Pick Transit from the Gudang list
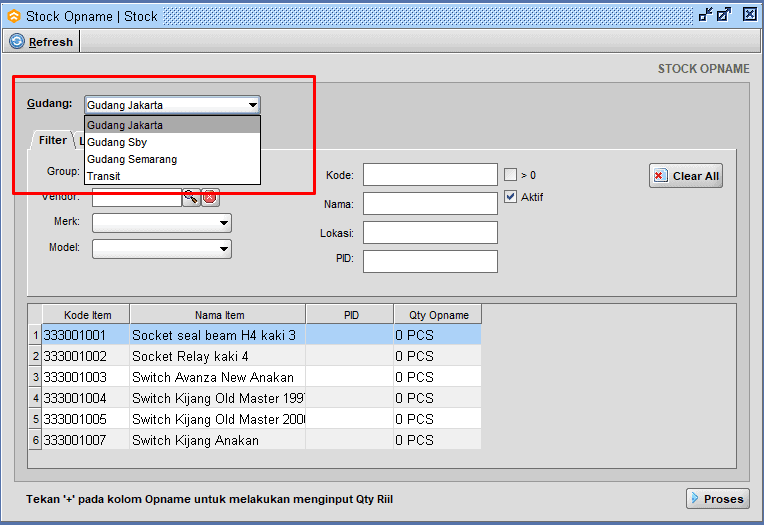 [x=103, y=176]
